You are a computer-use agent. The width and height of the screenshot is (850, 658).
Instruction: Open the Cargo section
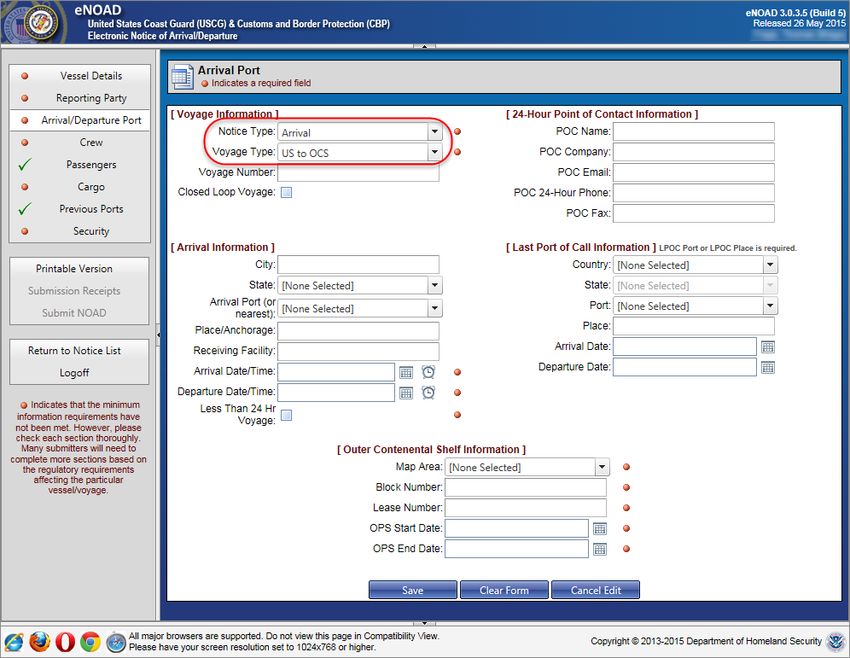[x=80, y=187]
